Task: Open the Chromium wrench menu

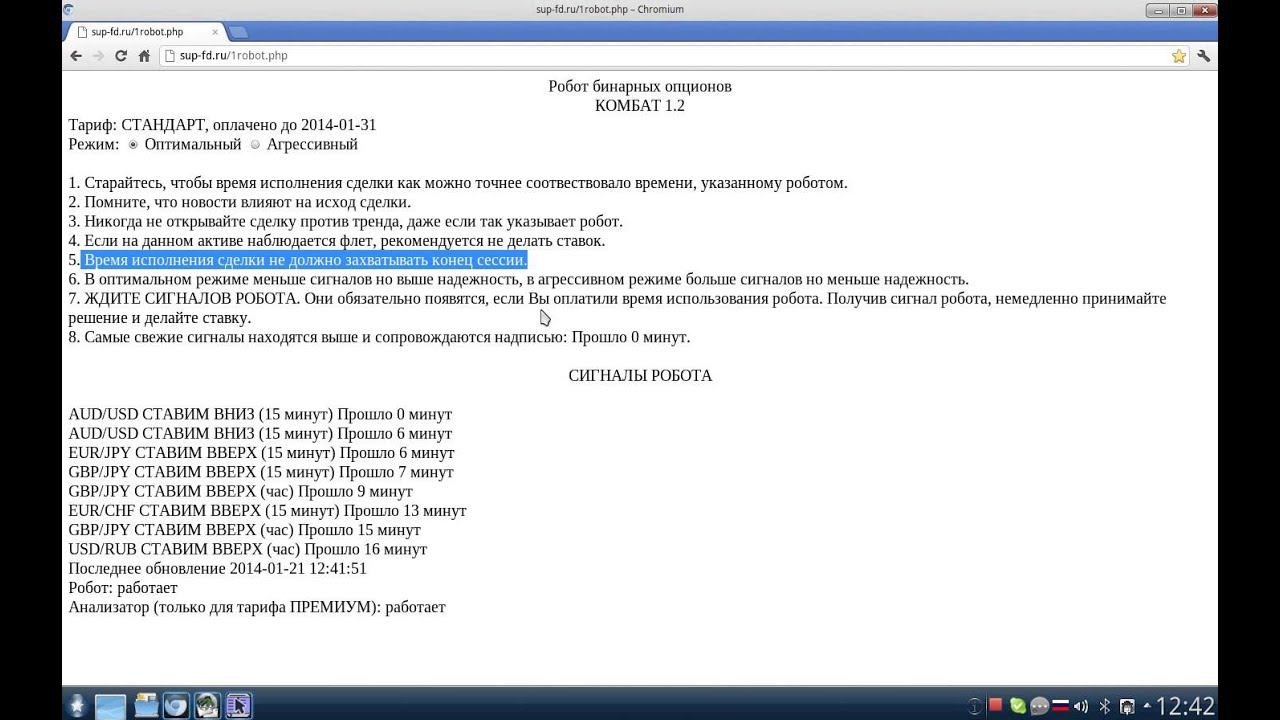Action: point(1204,56)
